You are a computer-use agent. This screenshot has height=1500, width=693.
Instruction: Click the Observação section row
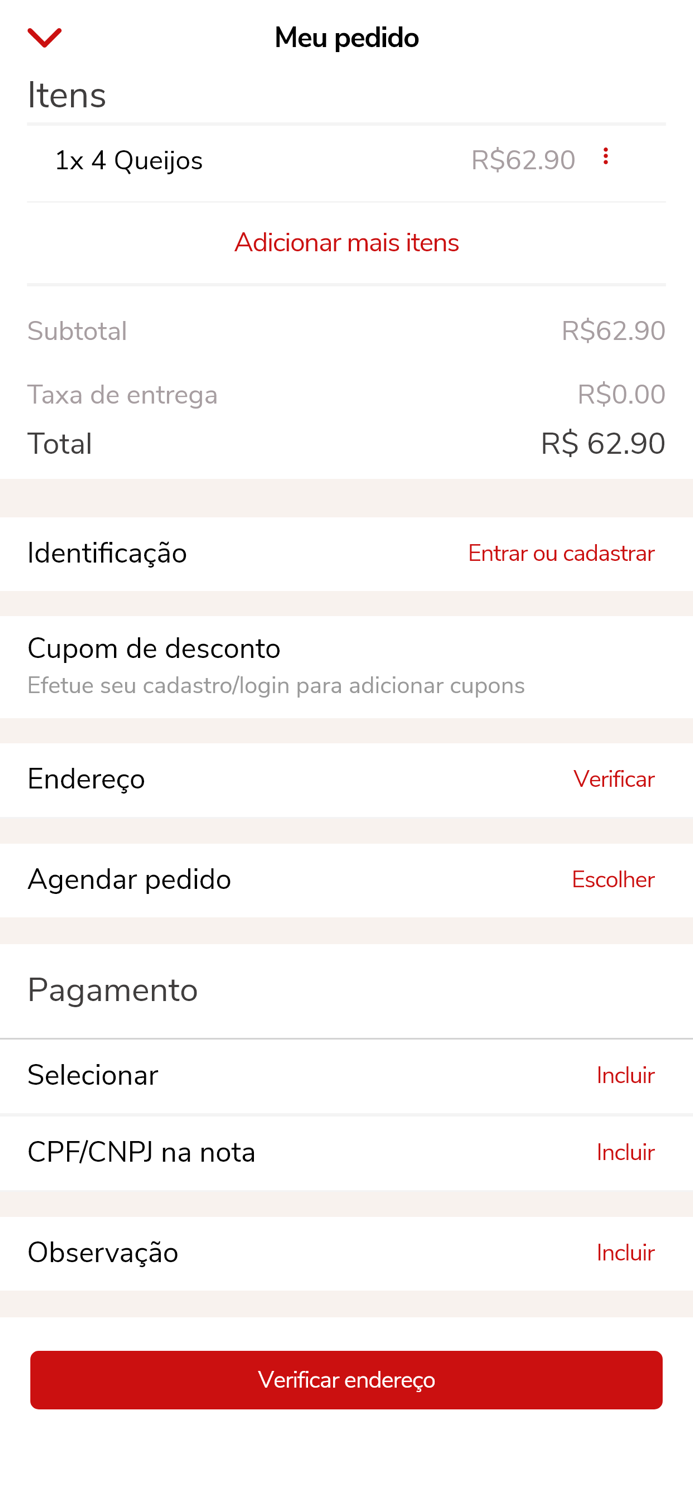point(103,1253)
